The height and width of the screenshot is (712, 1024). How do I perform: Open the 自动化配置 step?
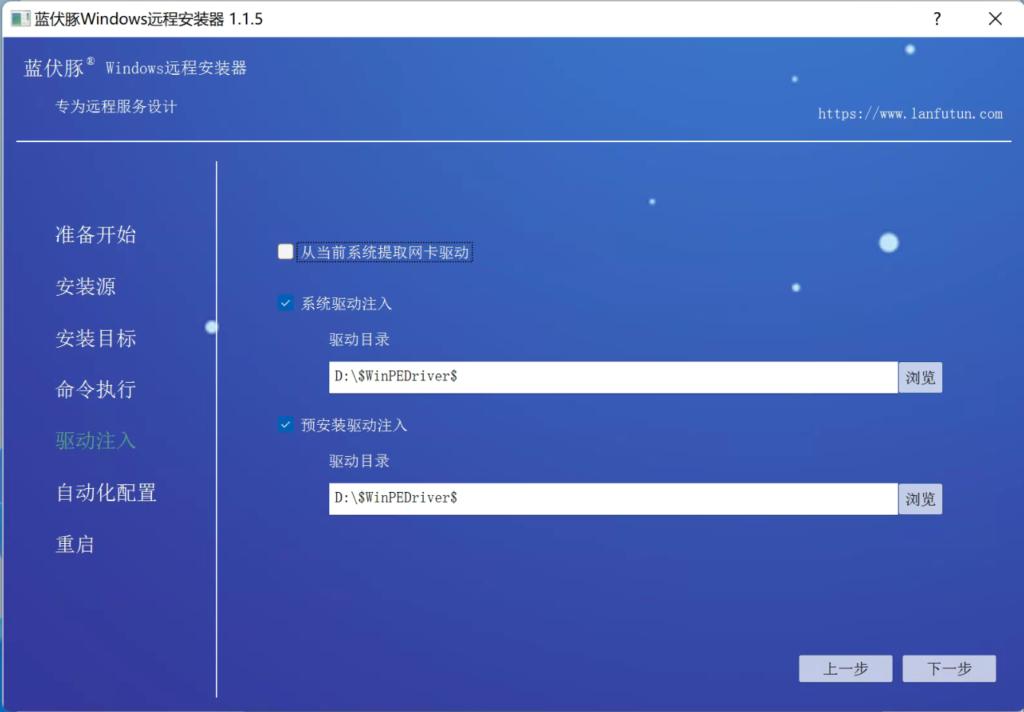click(105, 492)
